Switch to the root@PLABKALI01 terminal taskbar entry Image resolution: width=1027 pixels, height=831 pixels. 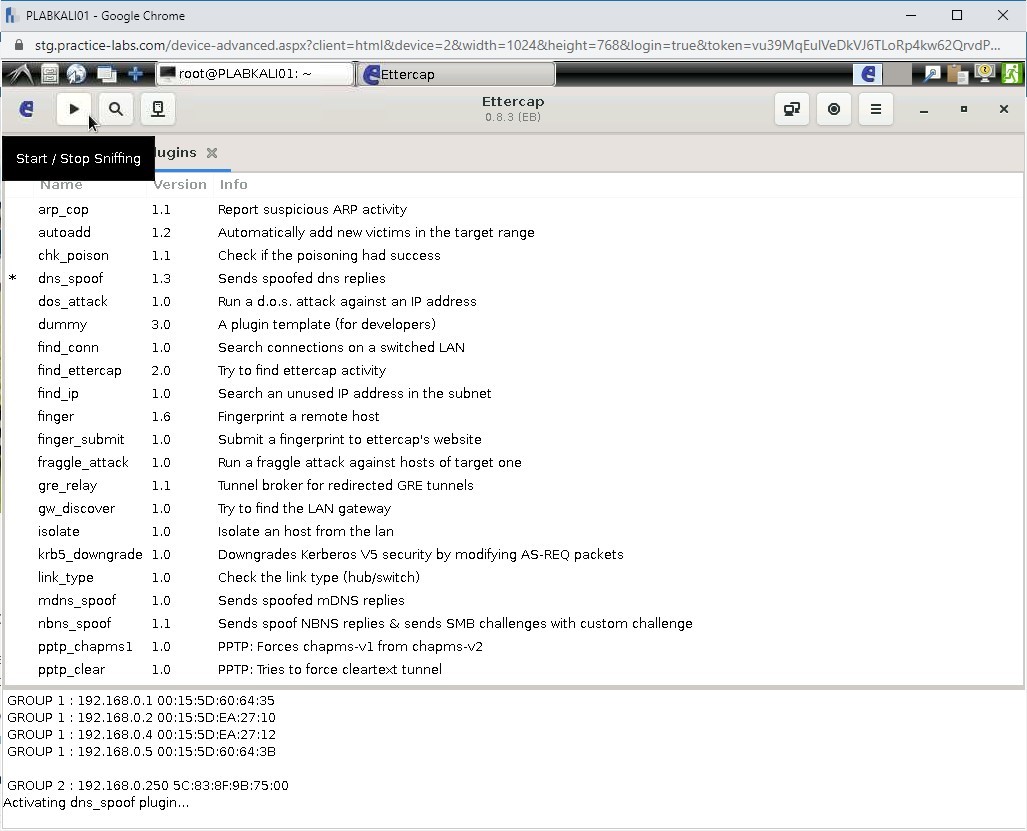tap(253, 73)
